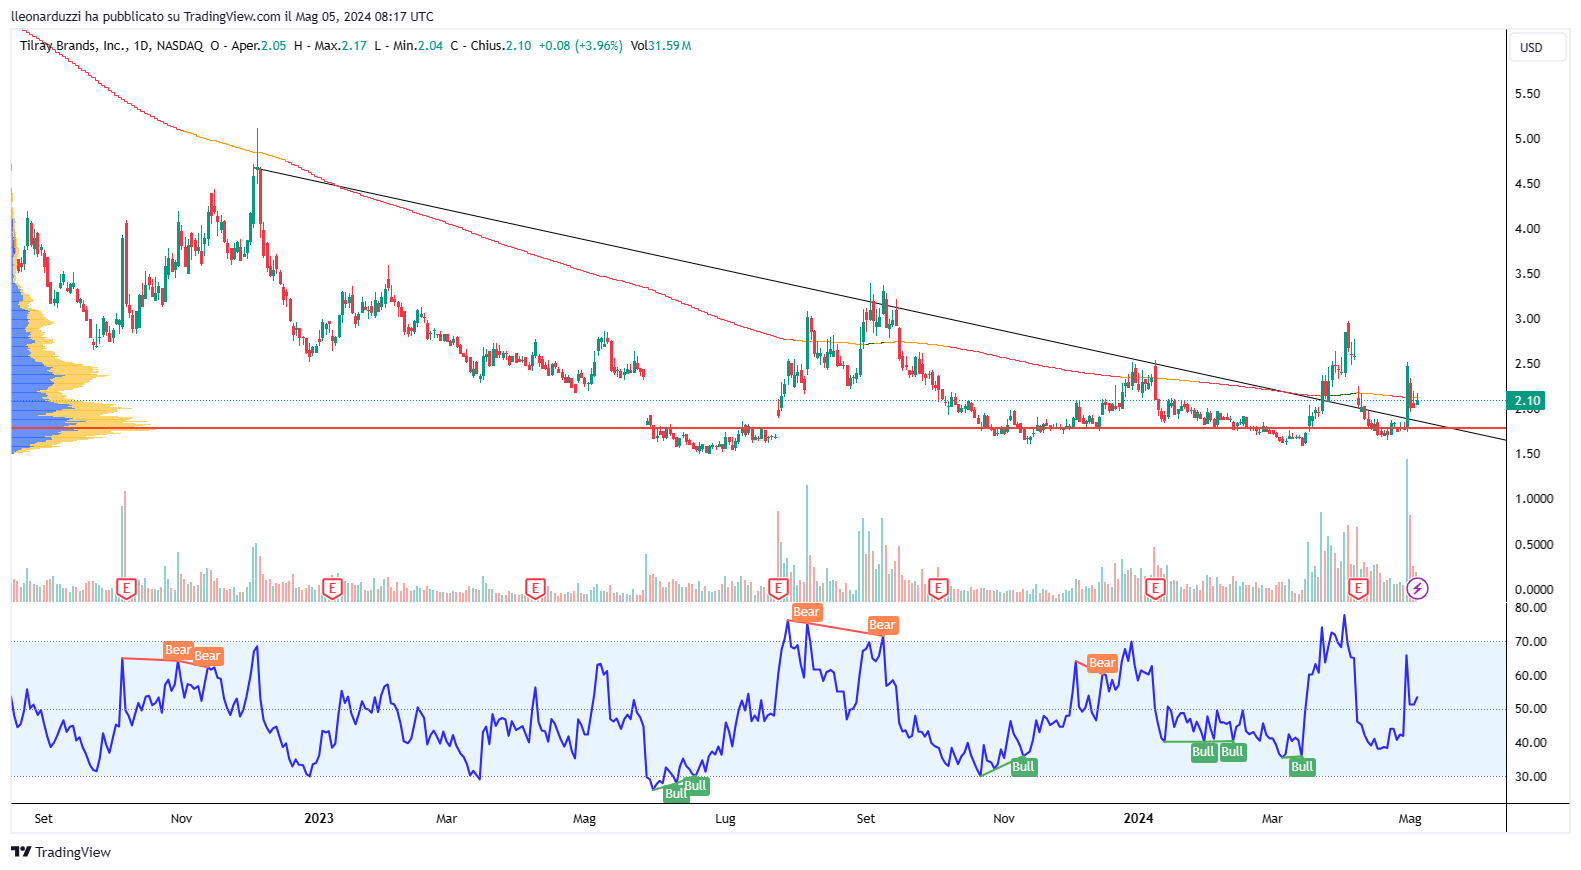Click the last Bull label on the RSI pane
The image size is (1581, 870).
pos(1302,767)
